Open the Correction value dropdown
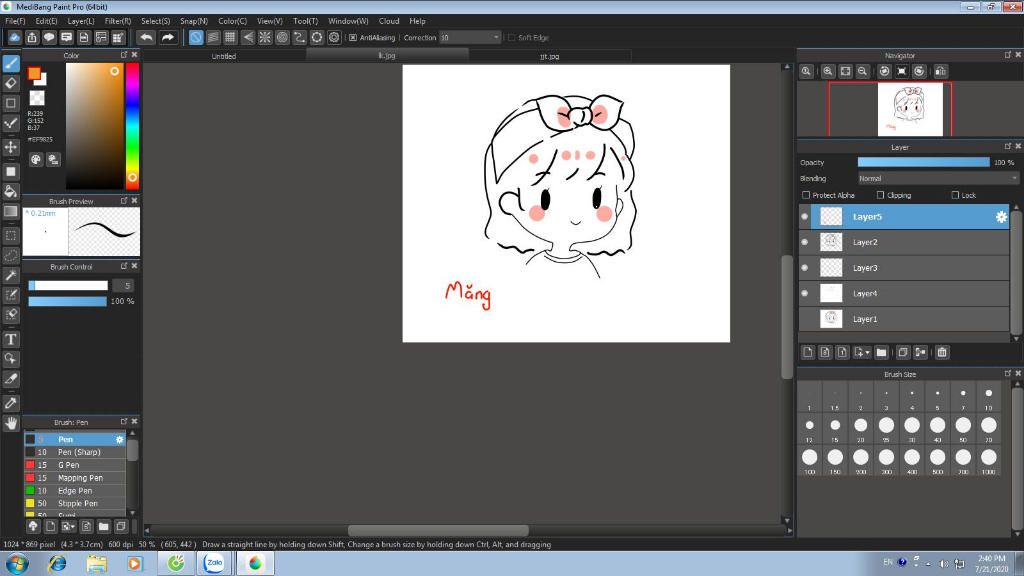1024x576 pixels. [x=470, y=38]
